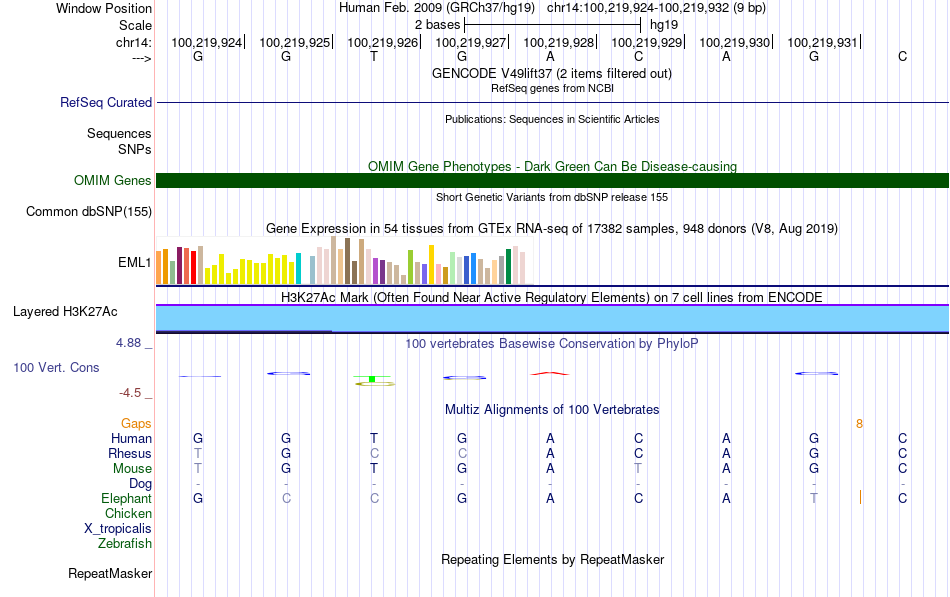The image size is (950, 597).
Task: Click the Common dbSNP(155) track label
Action: pos(88,212)
